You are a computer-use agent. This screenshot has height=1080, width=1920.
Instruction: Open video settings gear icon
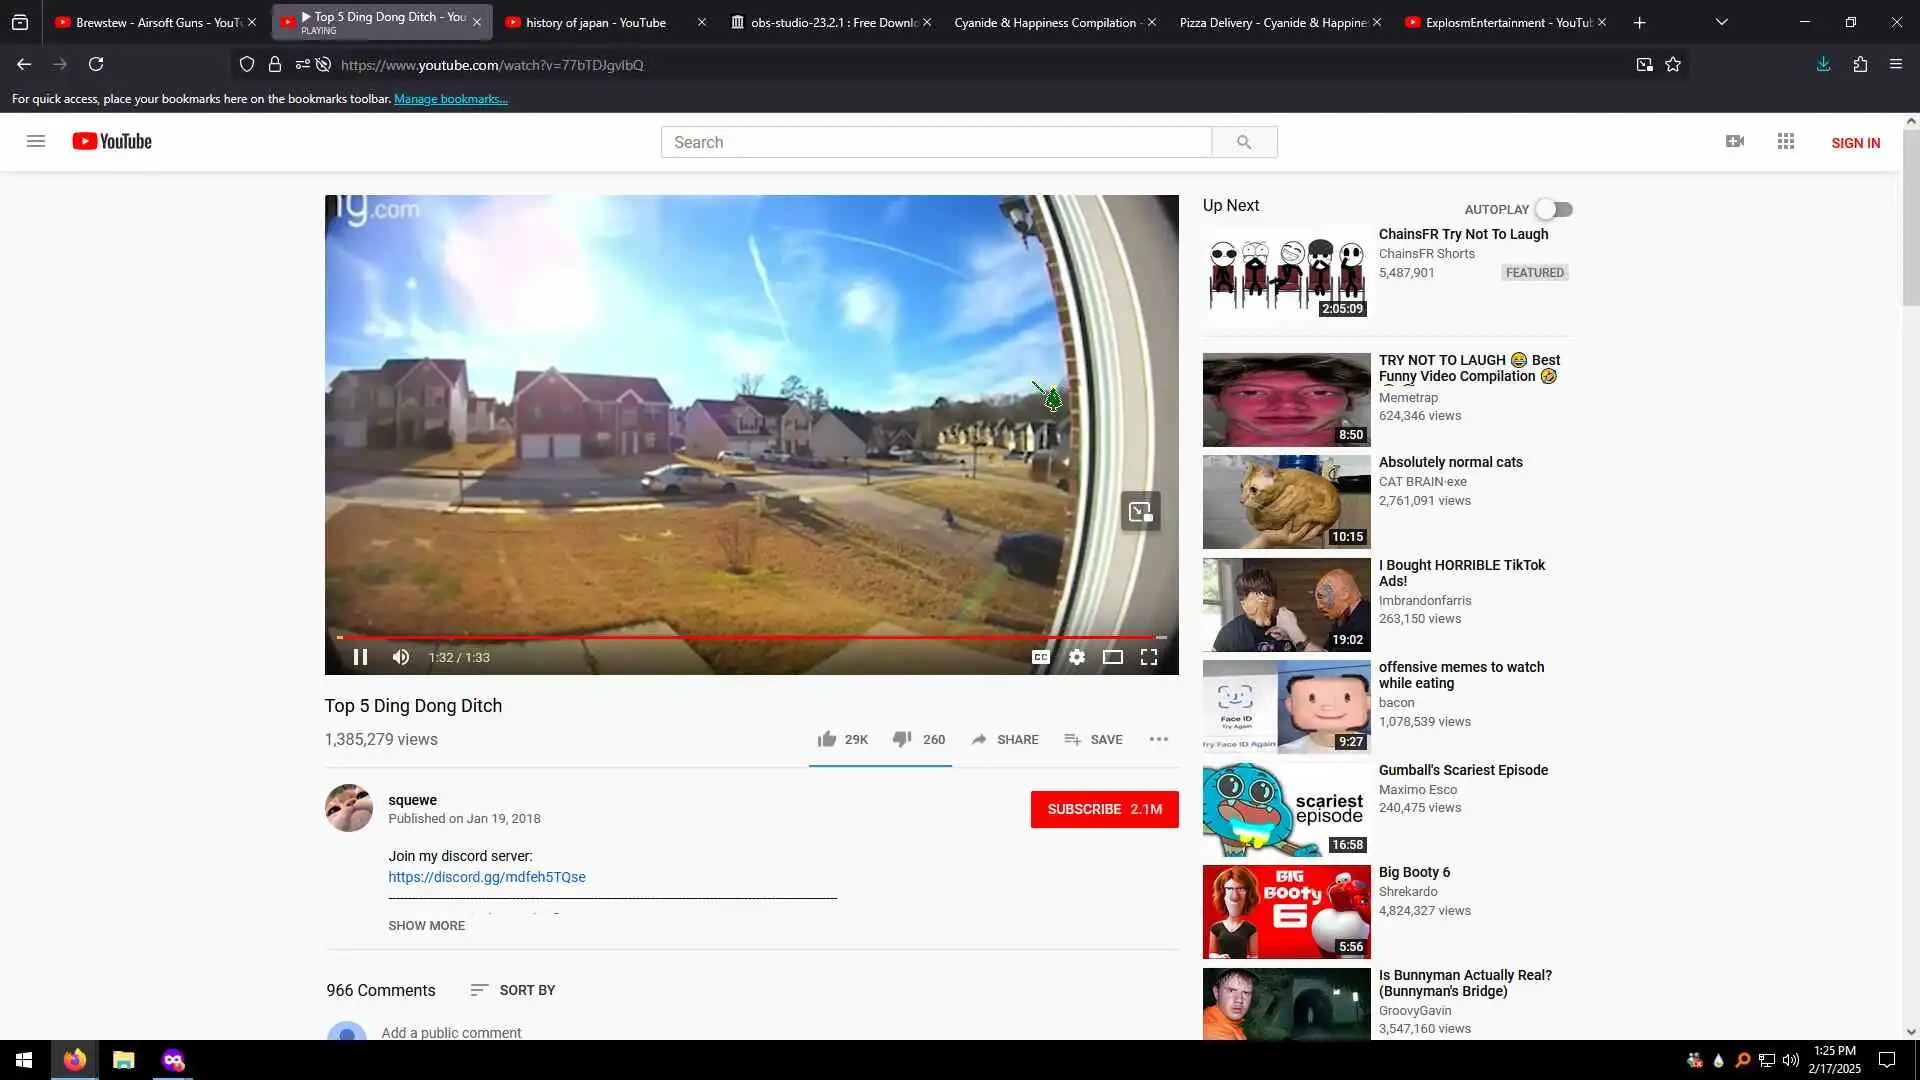click(x=1076, y=657)
